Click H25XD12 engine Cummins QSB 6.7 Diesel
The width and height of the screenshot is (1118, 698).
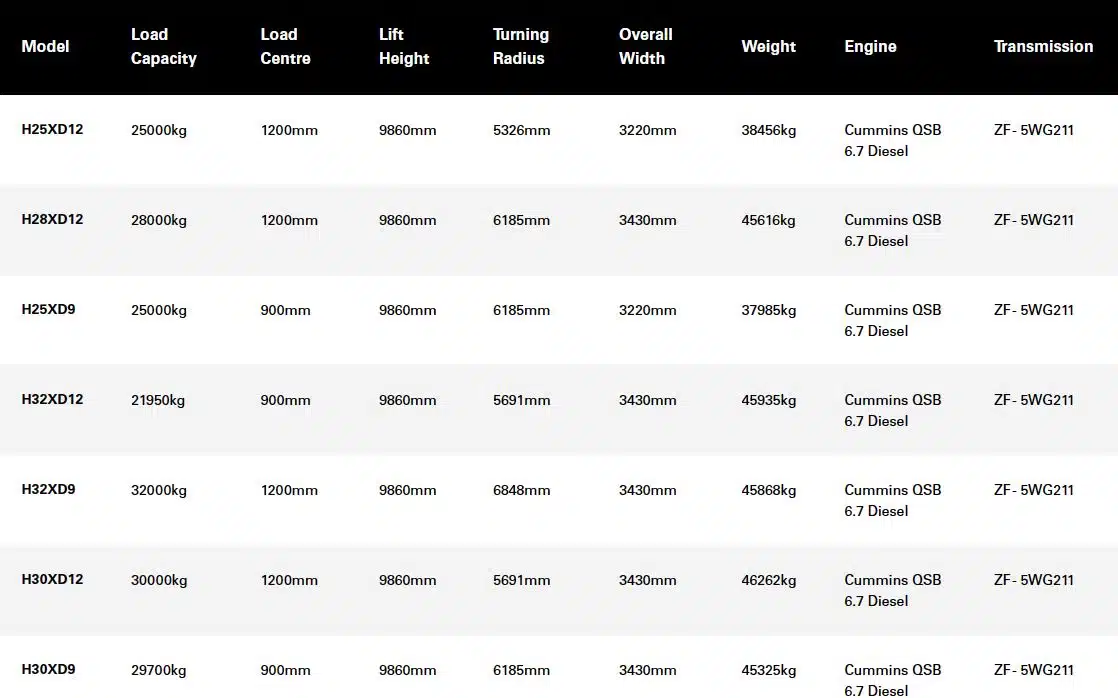[893, 140]
